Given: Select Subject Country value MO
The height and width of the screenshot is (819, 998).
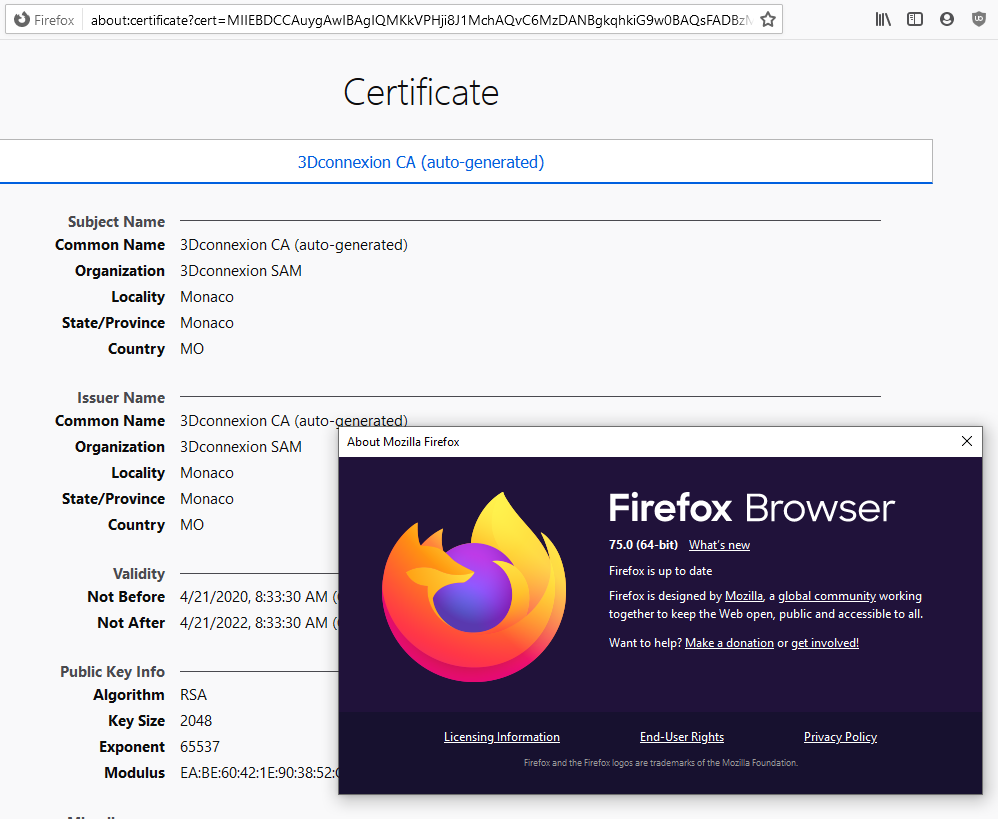Looking at the screenshot, I should (192, 349).
